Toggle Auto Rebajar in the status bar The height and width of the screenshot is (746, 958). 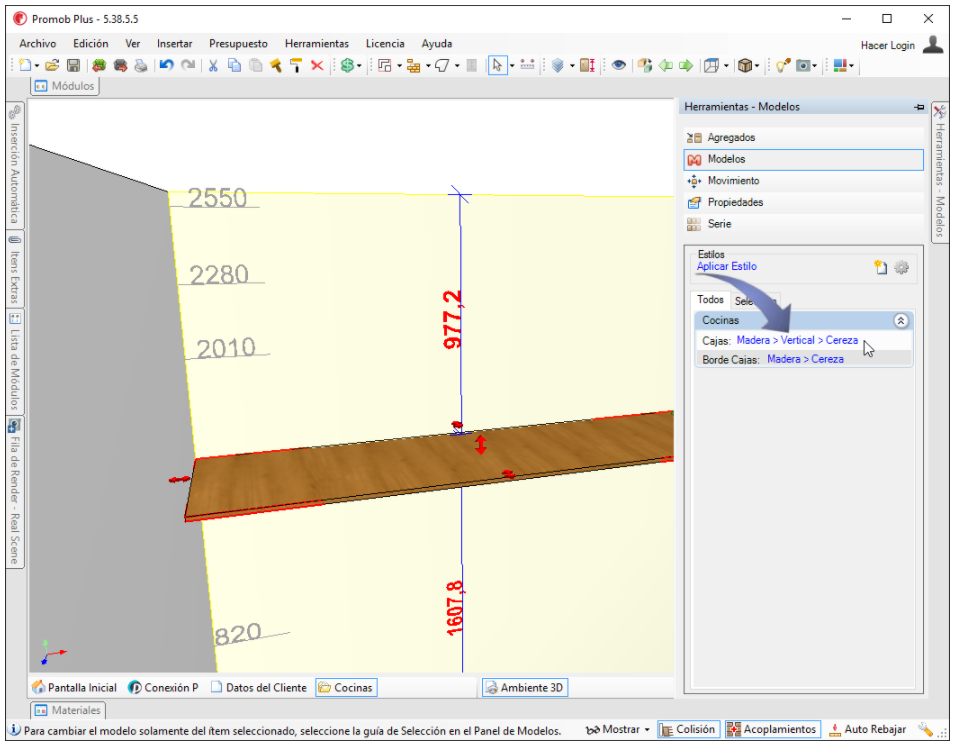[x=868, y=729]
